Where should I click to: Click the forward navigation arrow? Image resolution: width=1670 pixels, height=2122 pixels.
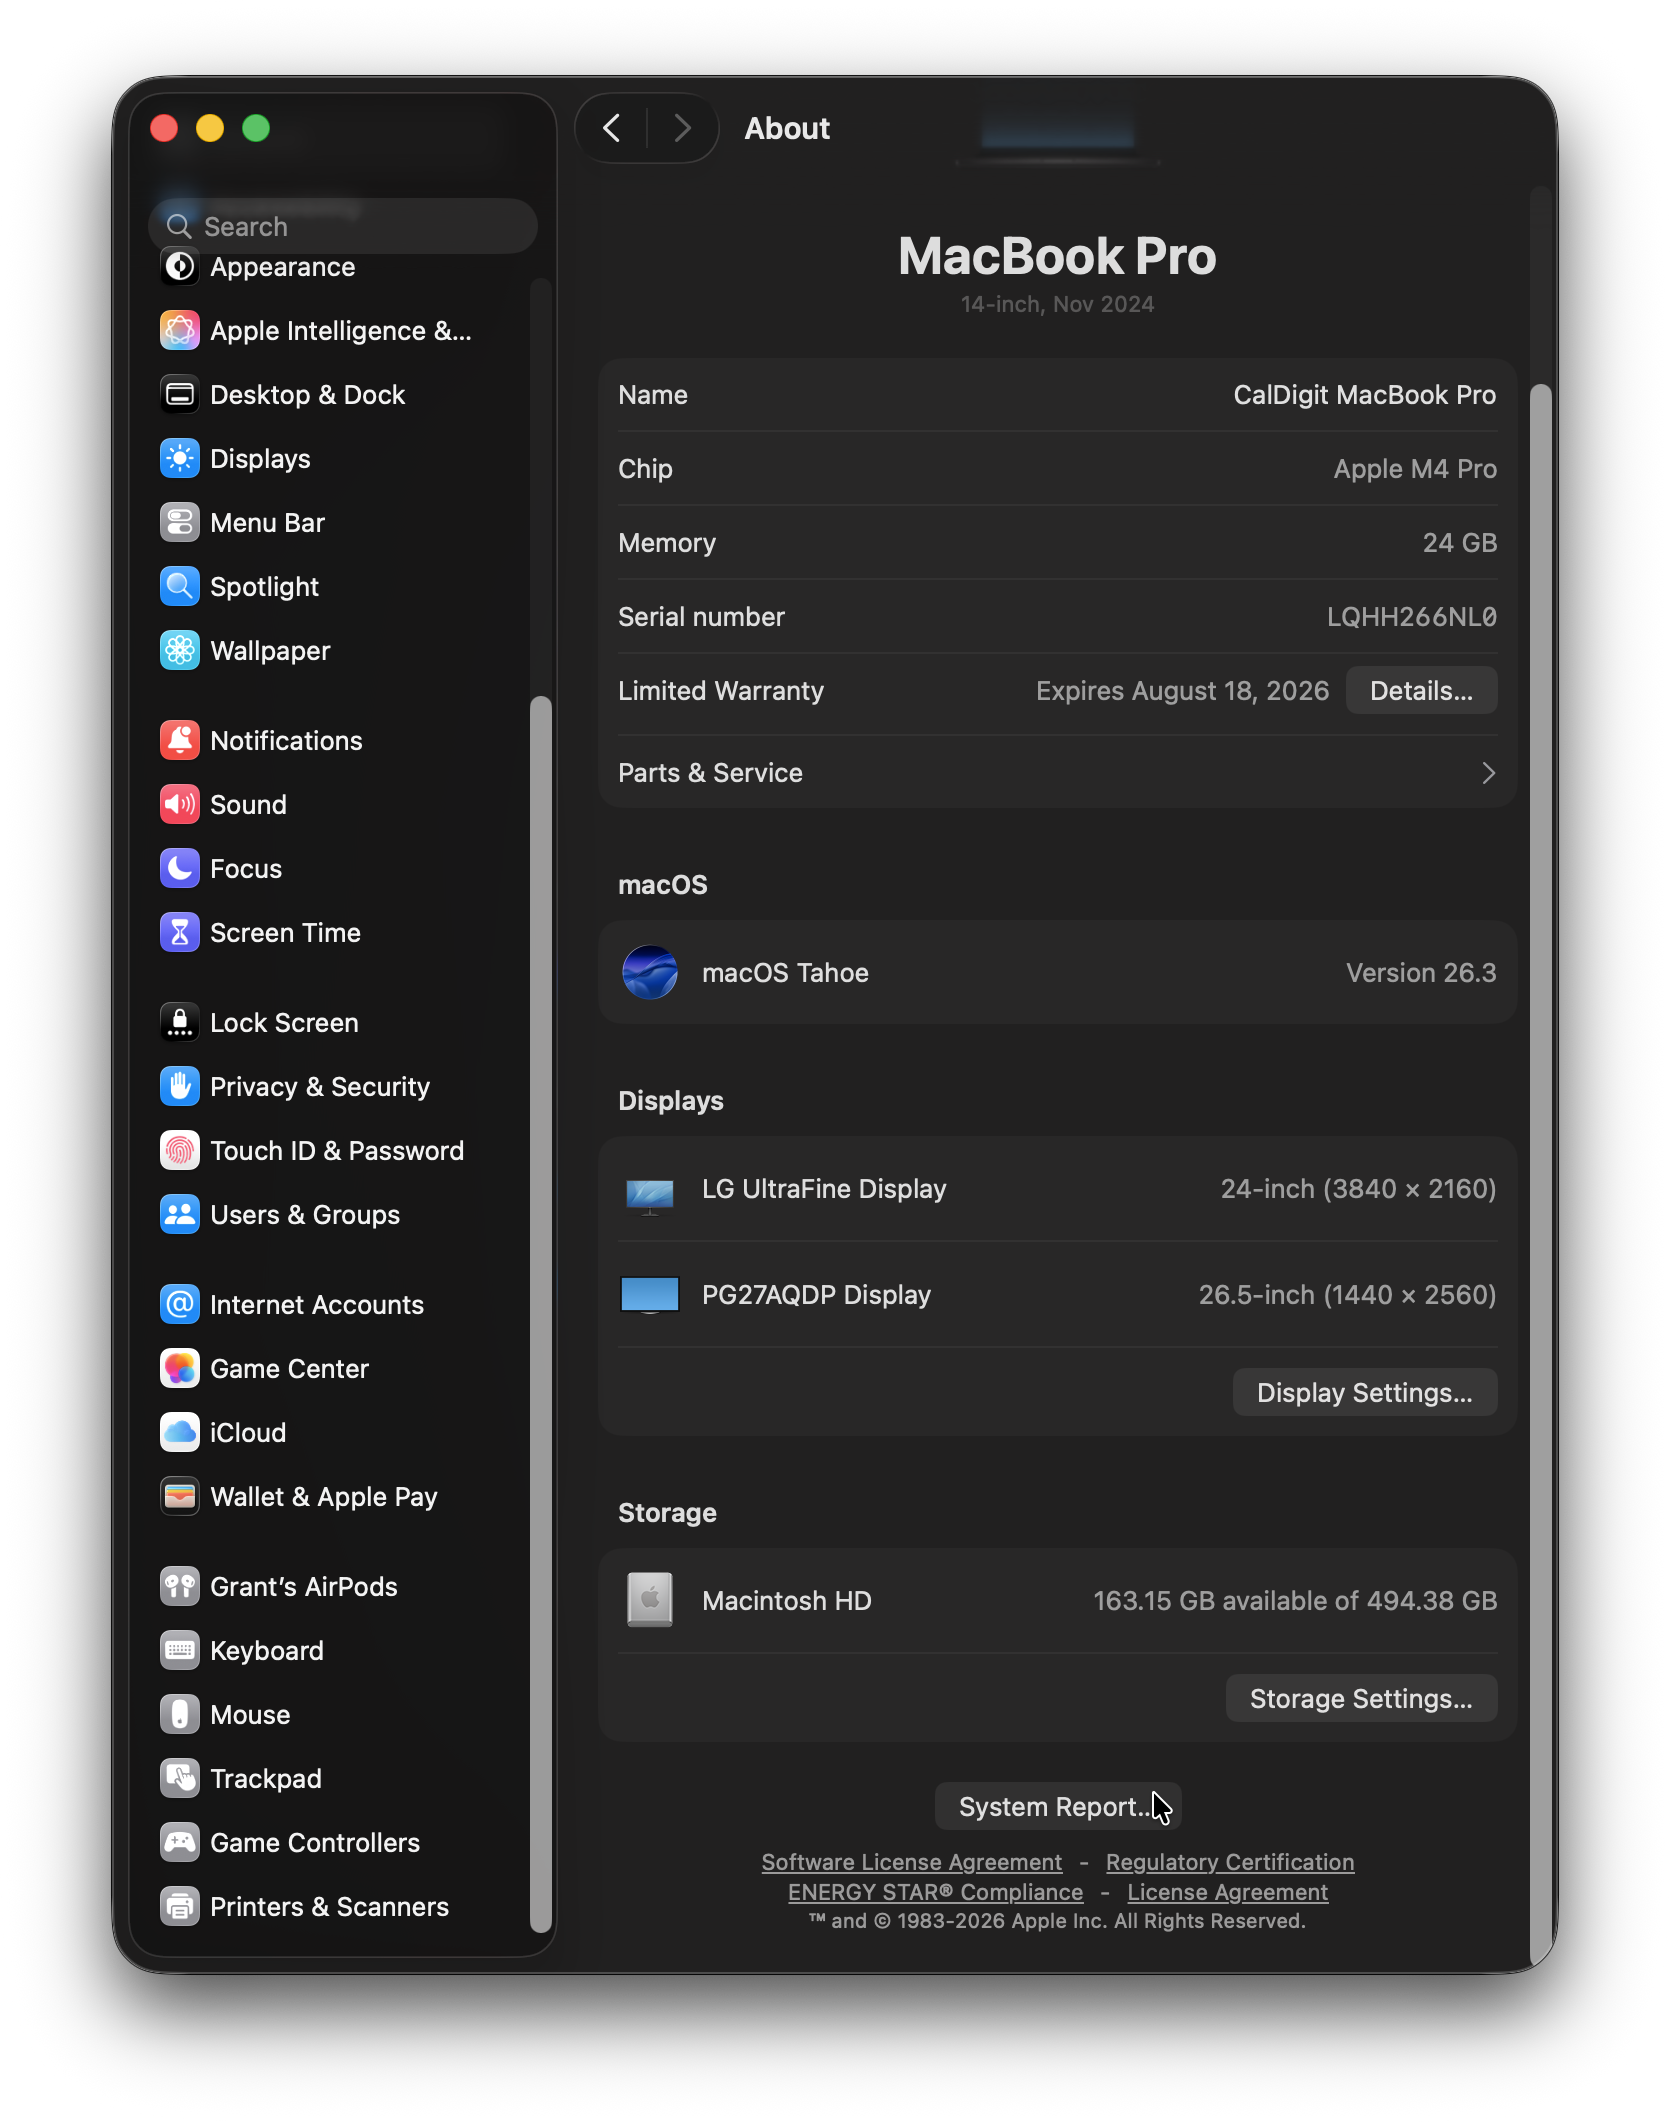point(681,128)
